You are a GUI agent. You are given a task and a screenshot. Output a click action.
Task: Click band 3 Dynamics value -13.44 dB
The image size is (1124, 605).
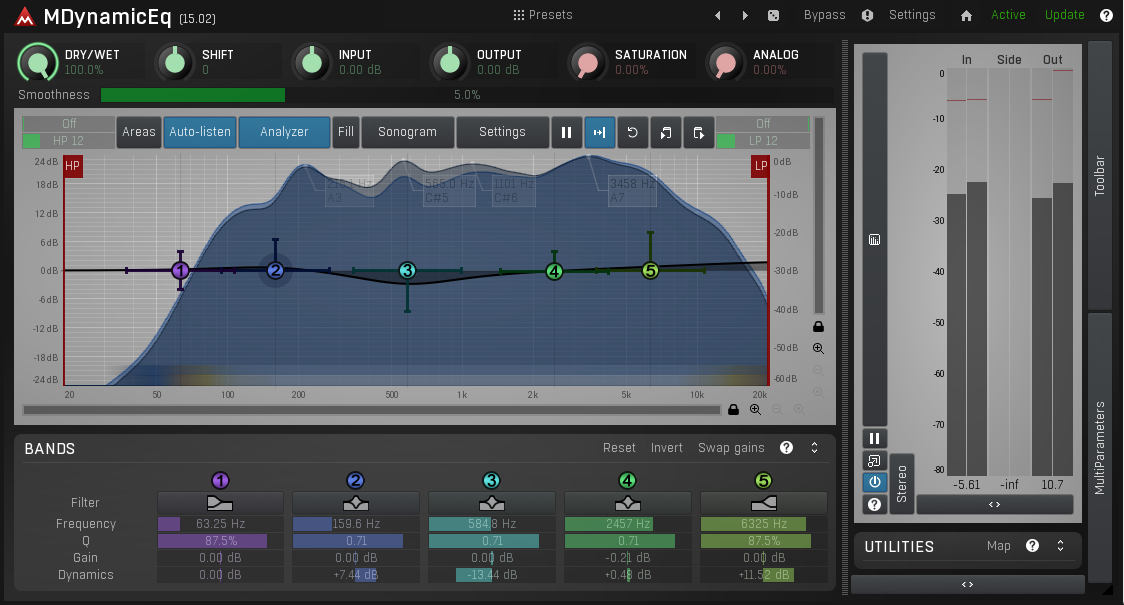[492, 575]
